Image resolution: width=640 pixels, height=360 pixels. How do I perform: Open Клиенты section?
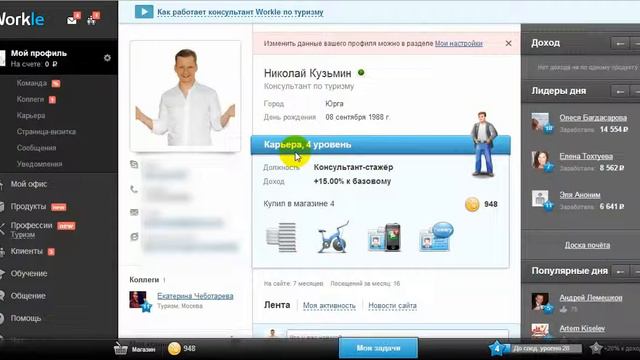(27, 251)
